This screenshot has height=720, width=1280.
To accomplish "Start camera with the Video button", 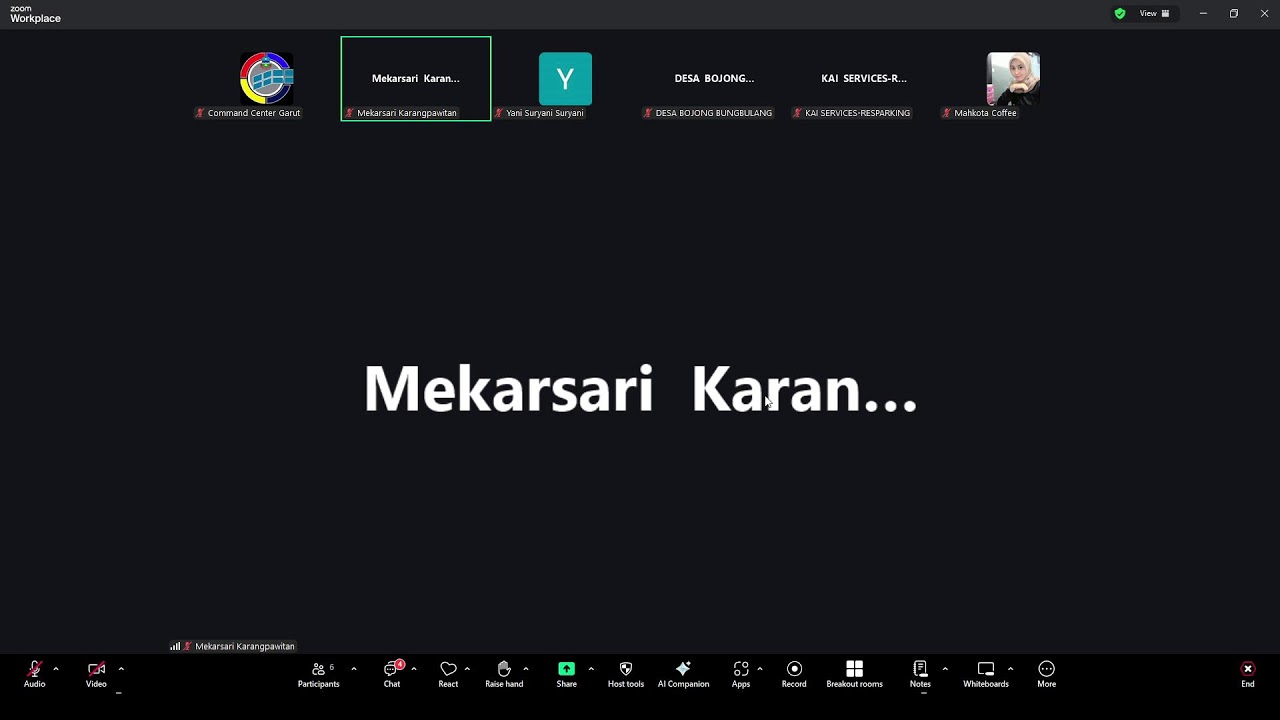I will tap(96, 675).
